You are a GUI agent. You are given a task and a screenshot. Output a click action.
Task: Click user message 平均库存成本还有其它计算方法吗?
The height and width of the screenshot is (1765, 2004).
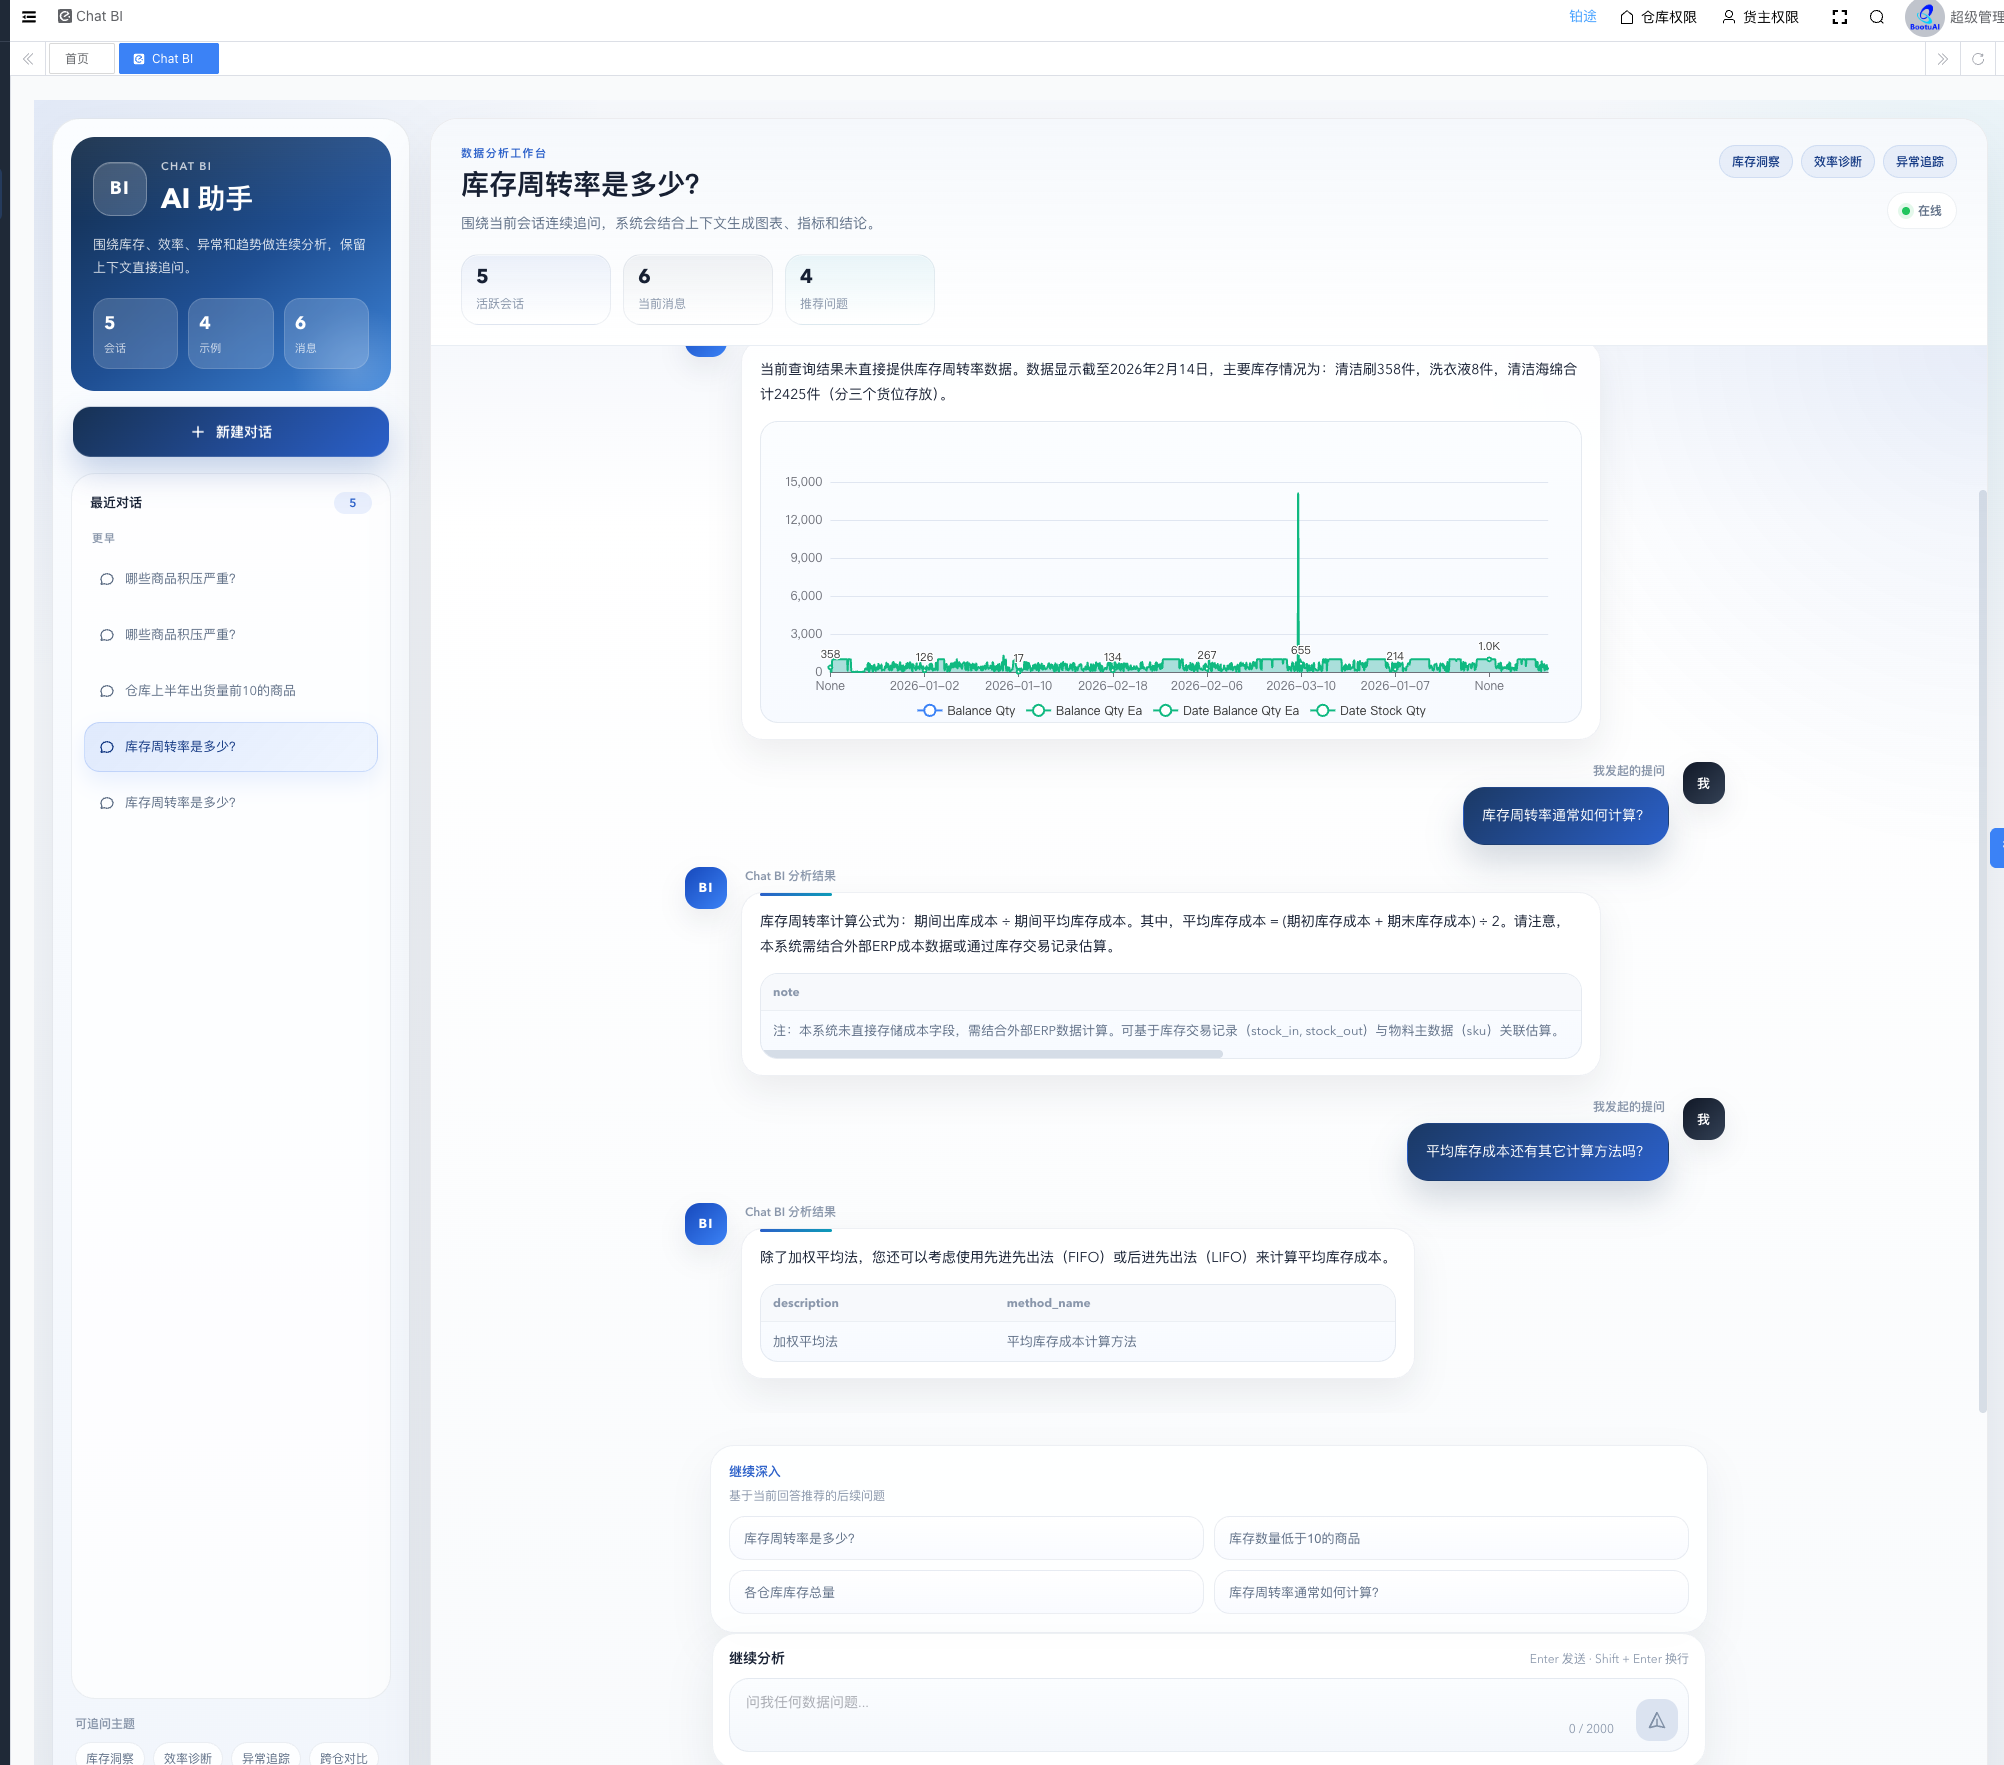click(x=1538, y=1152)
